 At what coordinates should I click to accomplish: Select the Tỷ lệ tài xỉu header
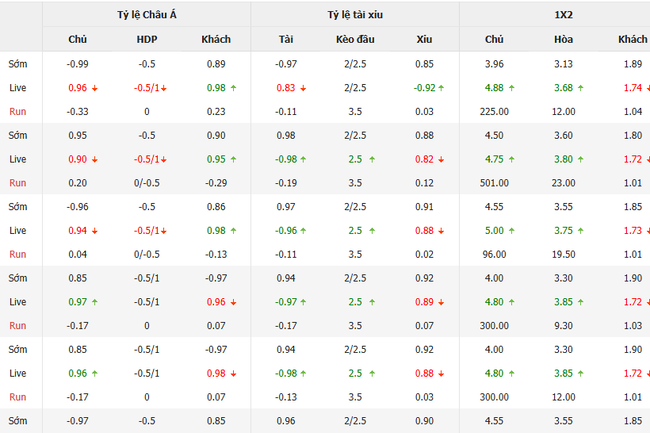(x=354, y=16)
